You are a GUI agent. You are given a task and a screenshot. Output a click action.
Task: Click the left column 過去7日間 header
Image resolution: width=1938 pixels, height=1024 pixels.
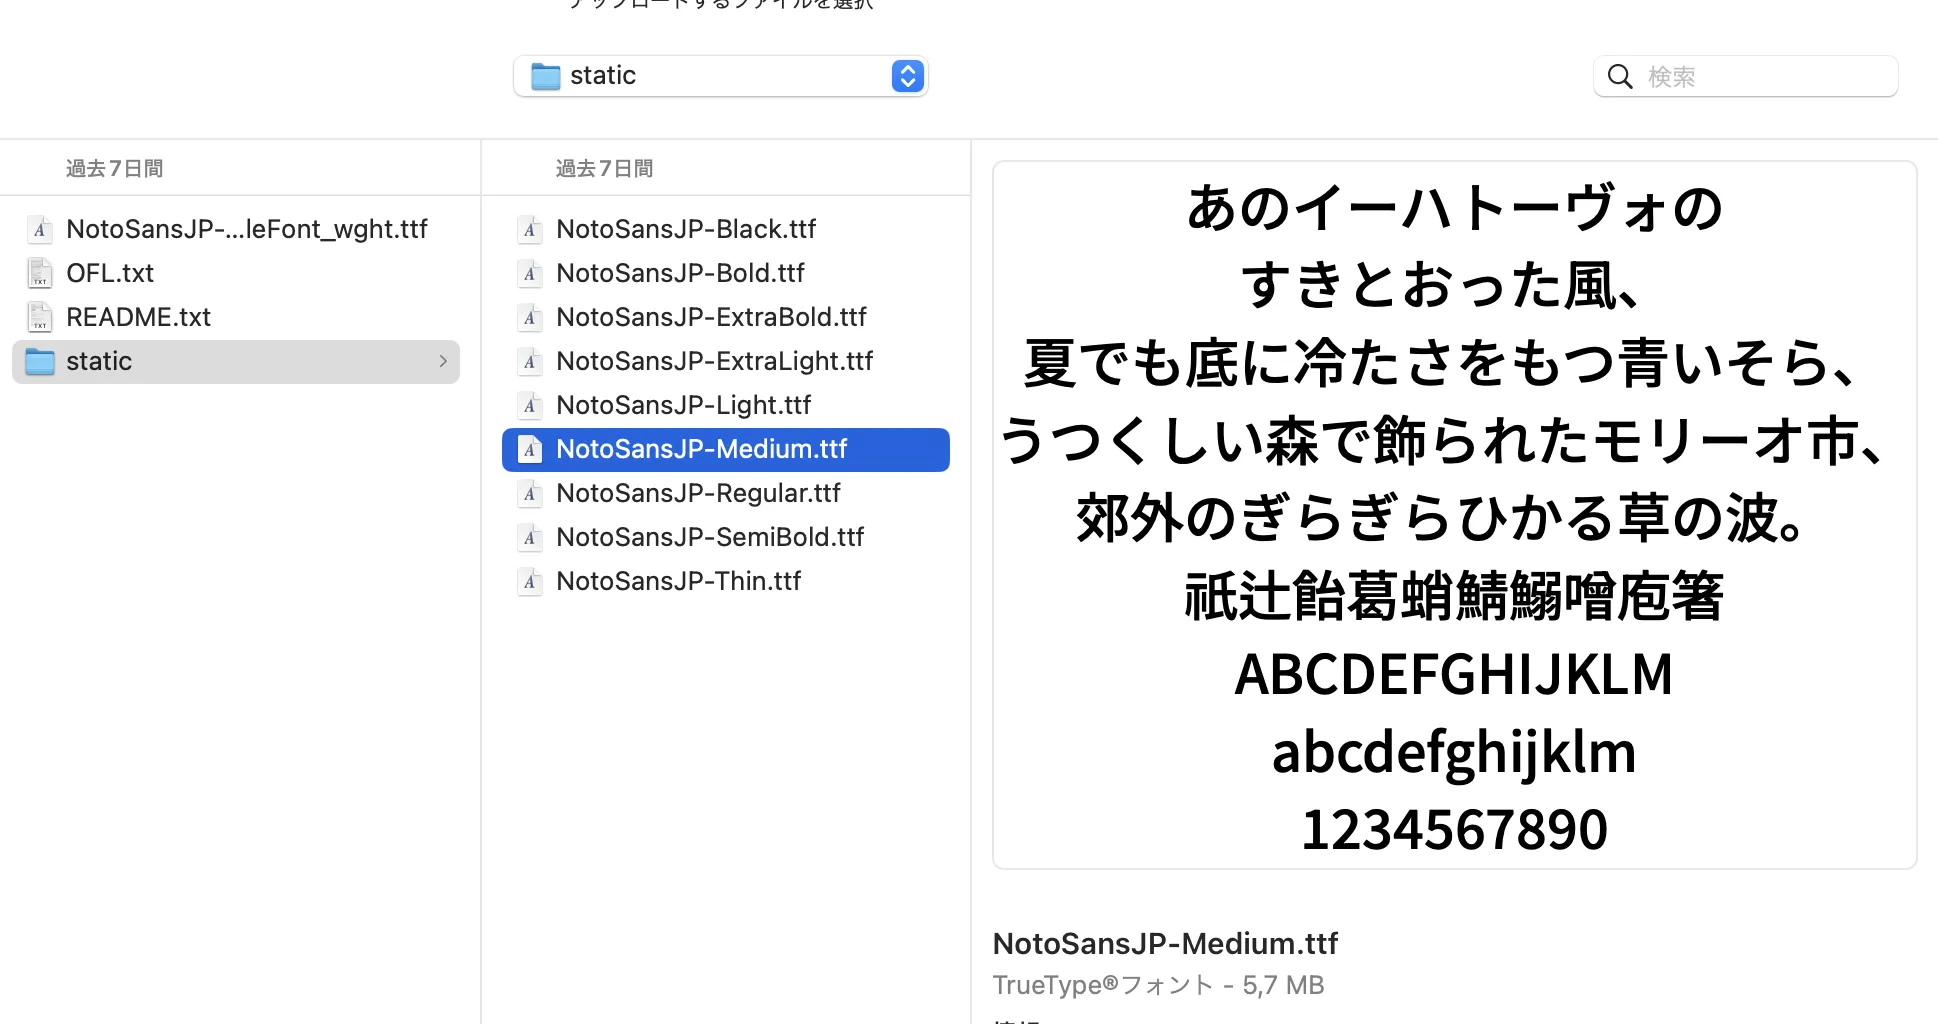click(x=115, y=168)
